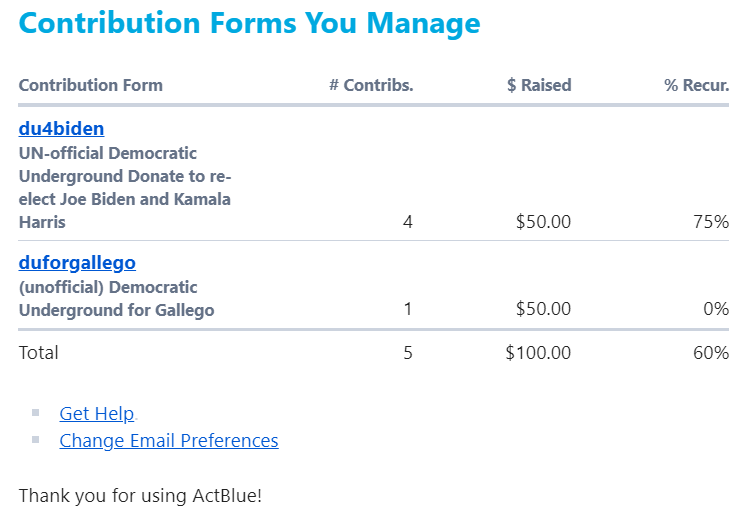Screen dimensions: 745x514
Task: Click the Get Help link
Action: 96,414
